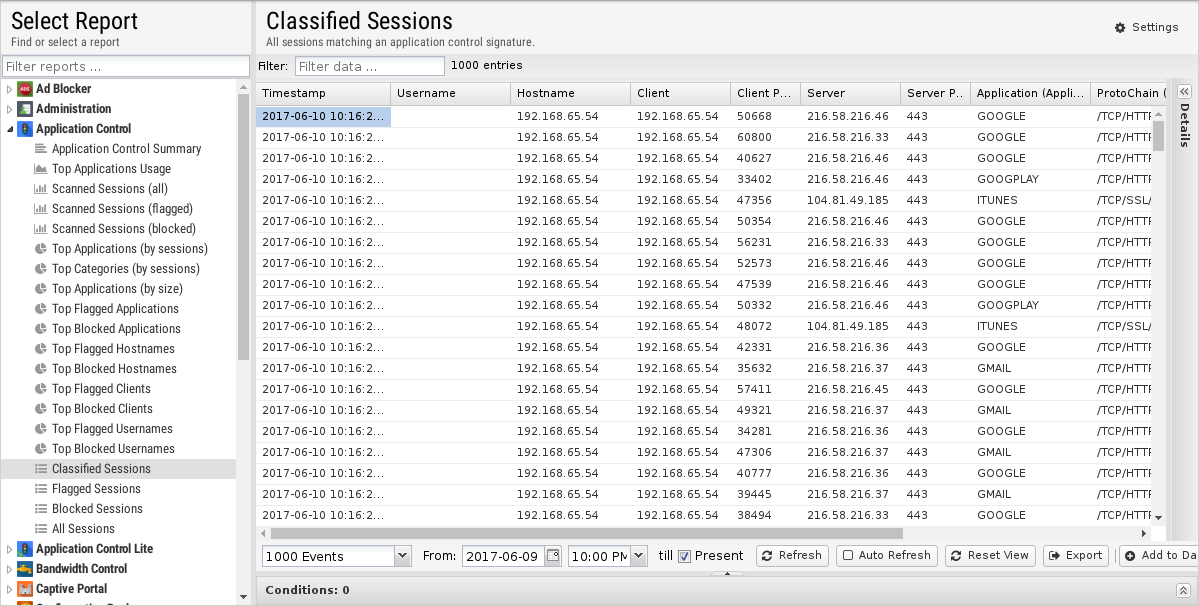Open the calendar date picker icon
Image resolution: width=1199 pixels, height=606 pixels.
553,556
